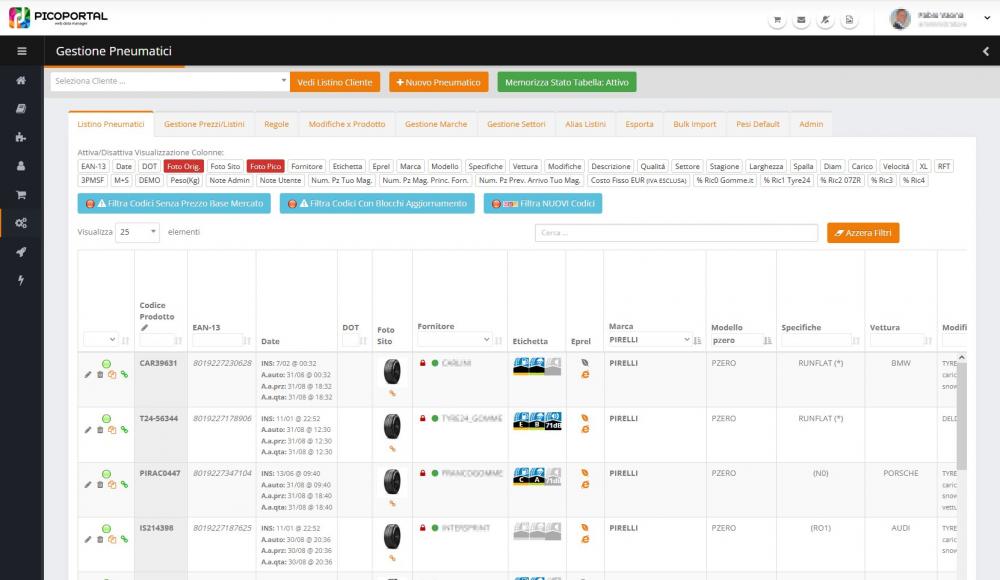Click the table vertical scrollbar
Viewport: 1000px width, 580px height.
(962, 416)
